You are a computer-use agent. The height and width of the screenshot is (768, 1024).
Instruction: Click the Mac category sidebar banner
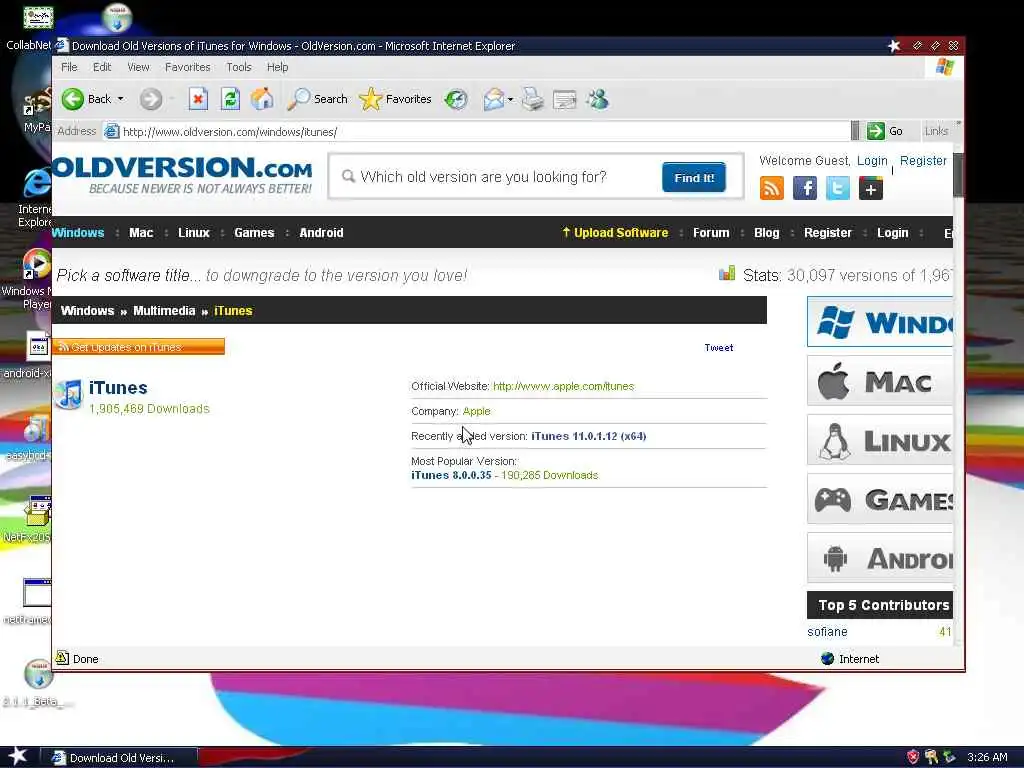880,381
